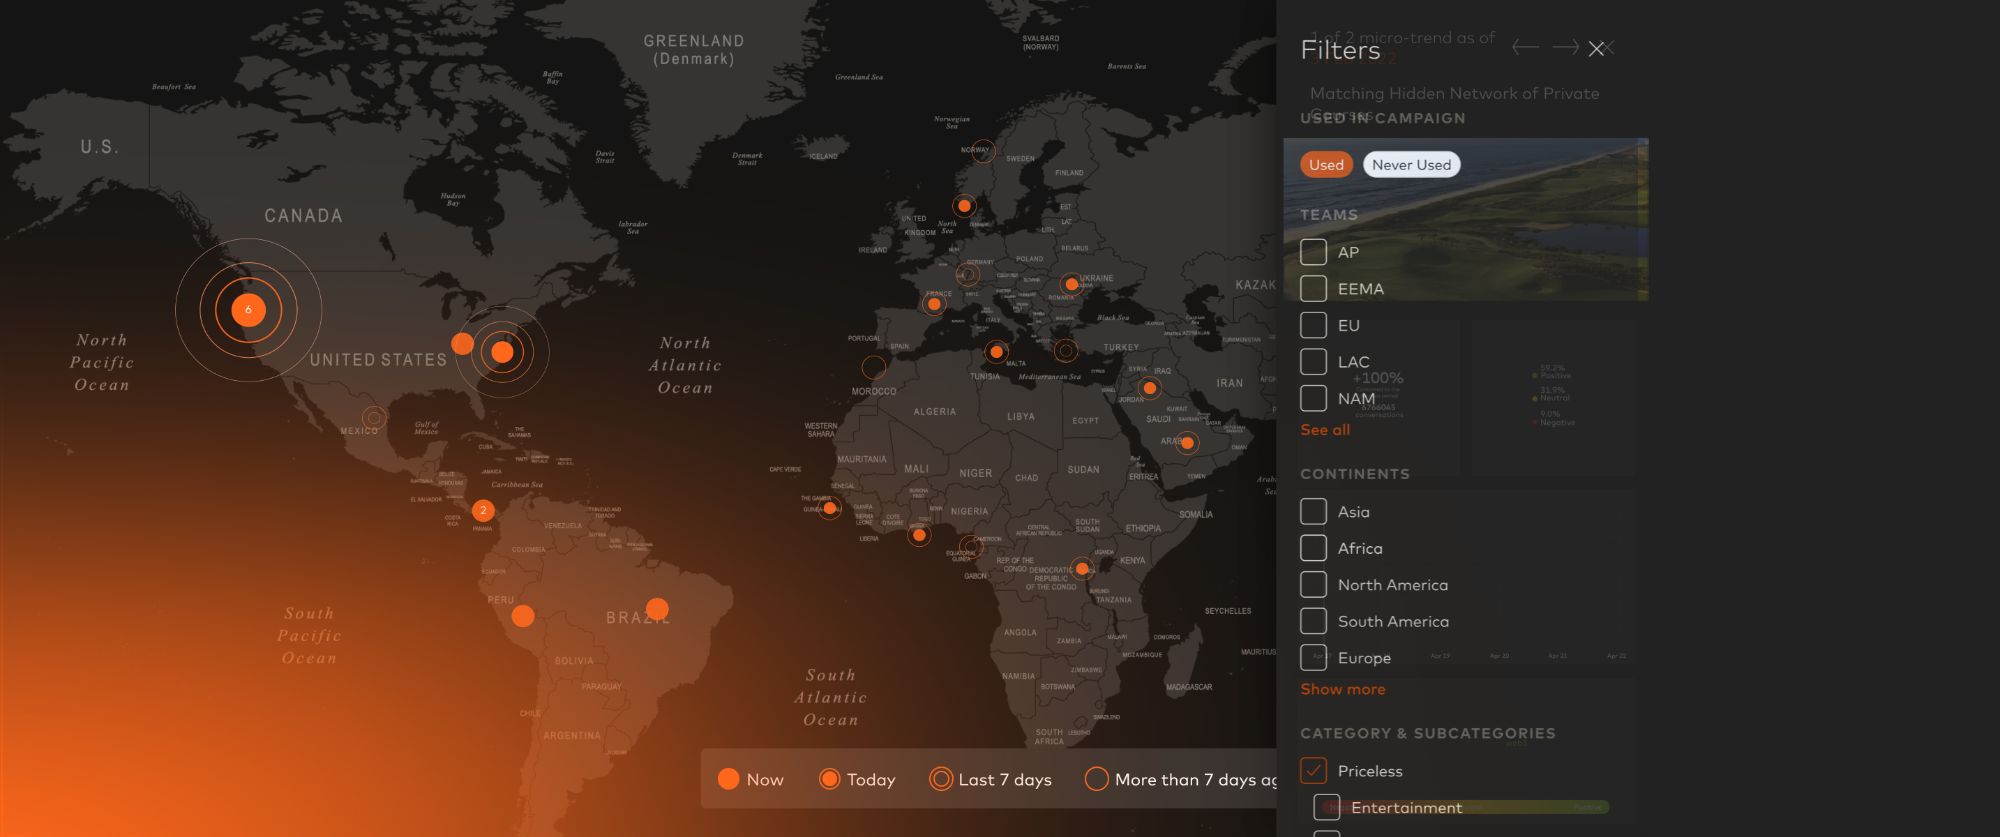Enable the EEMA team filter

tap(1313, 289)
